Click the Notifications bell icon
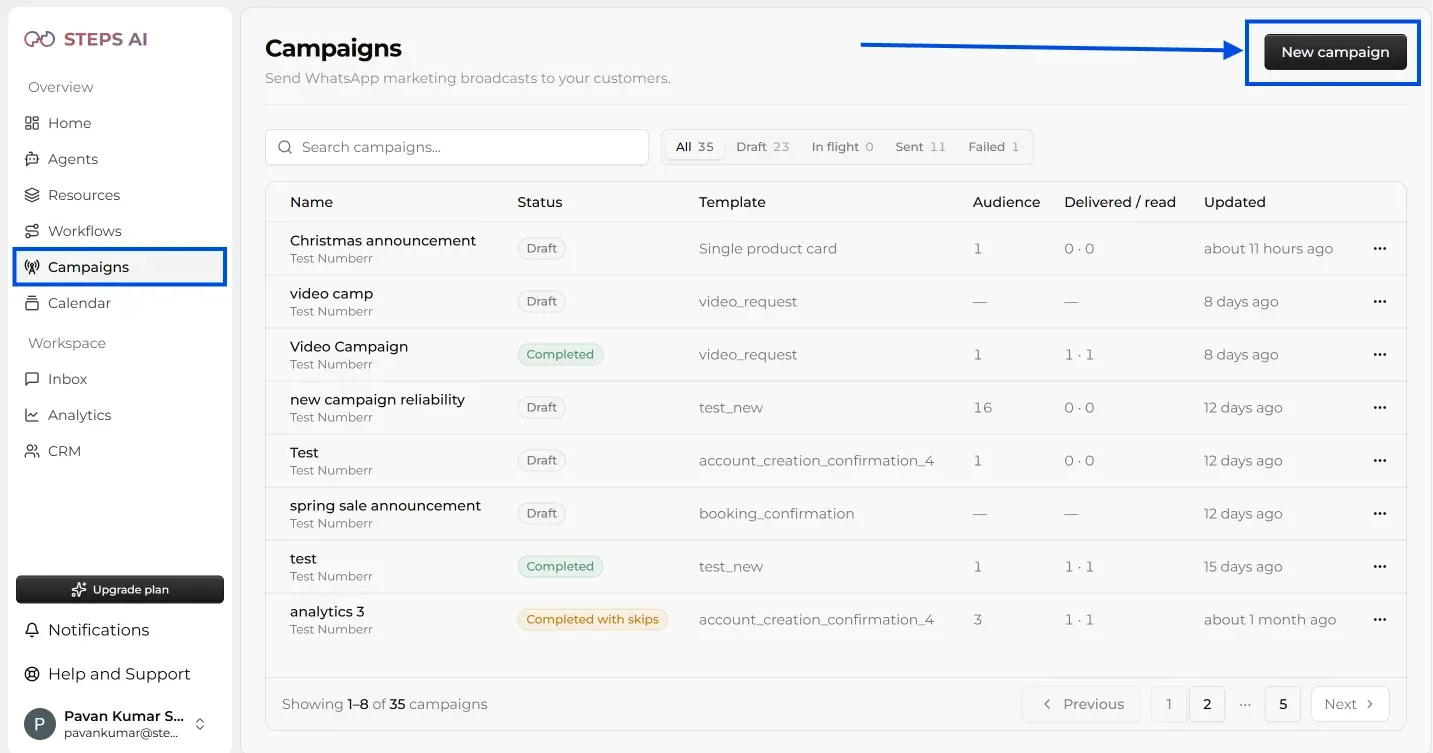This screenshot has width=1433, height=753. pos(32,630)
